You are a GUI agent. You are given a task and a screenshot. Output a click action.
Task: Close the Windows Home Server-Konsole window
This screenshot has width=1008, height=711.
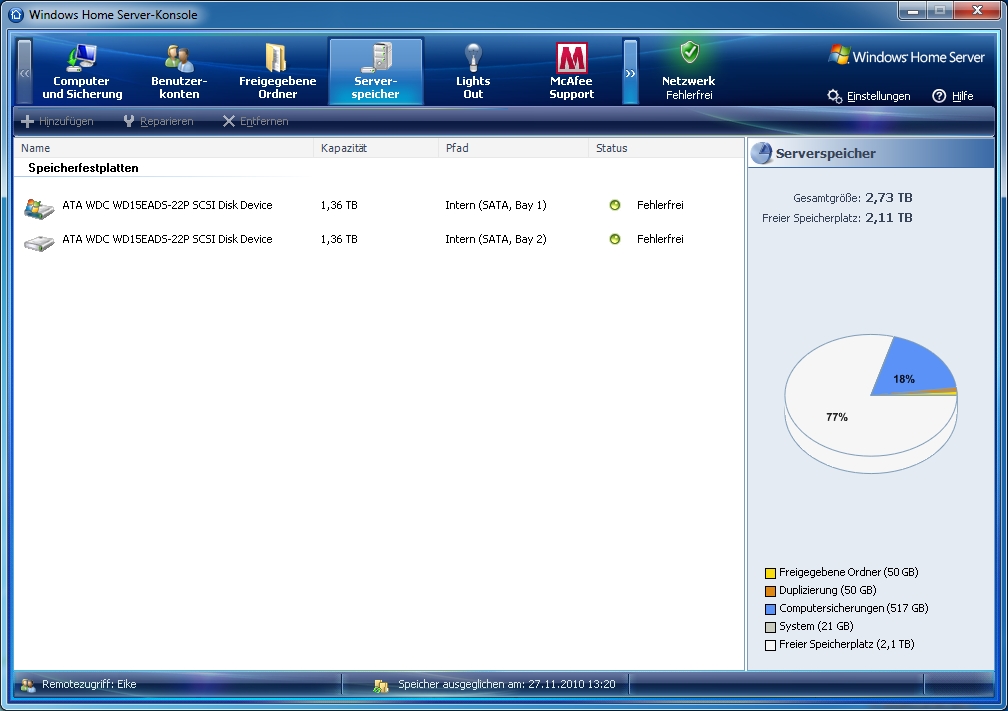point(978,11)
